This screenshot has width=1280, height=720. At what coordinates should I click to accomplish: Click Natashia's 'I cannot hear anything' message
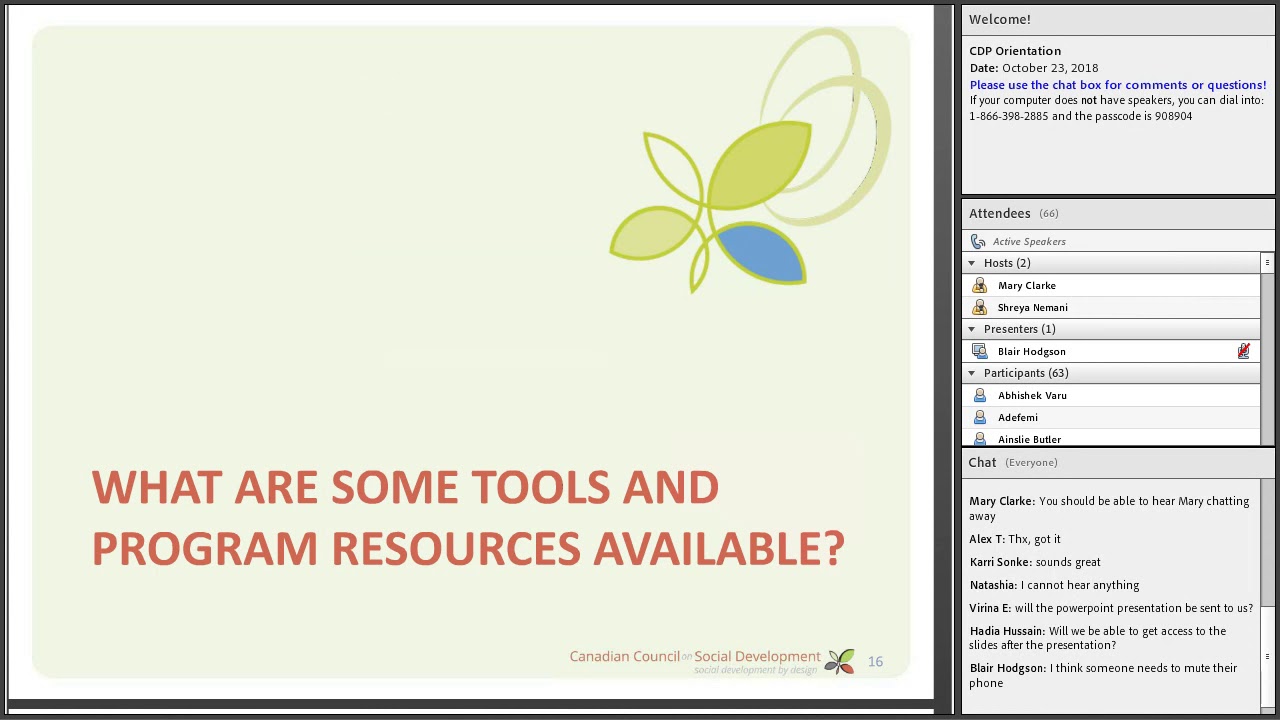tap(1054, 585)
